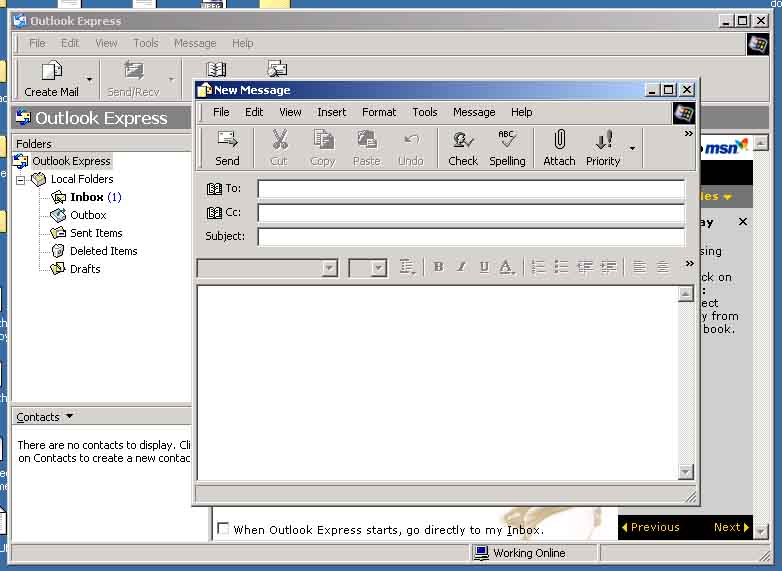The width and height of the screenshot is (782, 571).
Task: Open Addresses book icon in main toolbar
Action: (216, 70)
